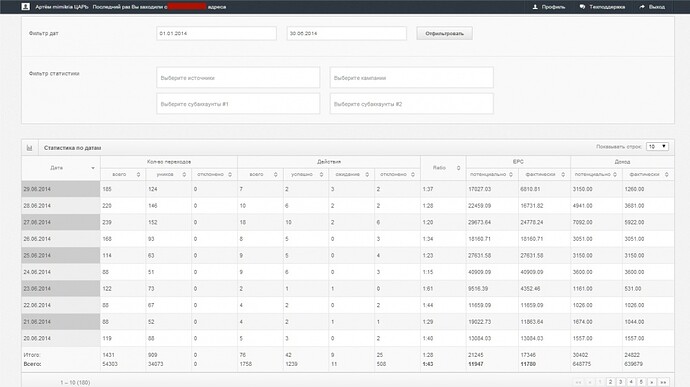Select the 21.06.2014 date cell

[61, 322]
